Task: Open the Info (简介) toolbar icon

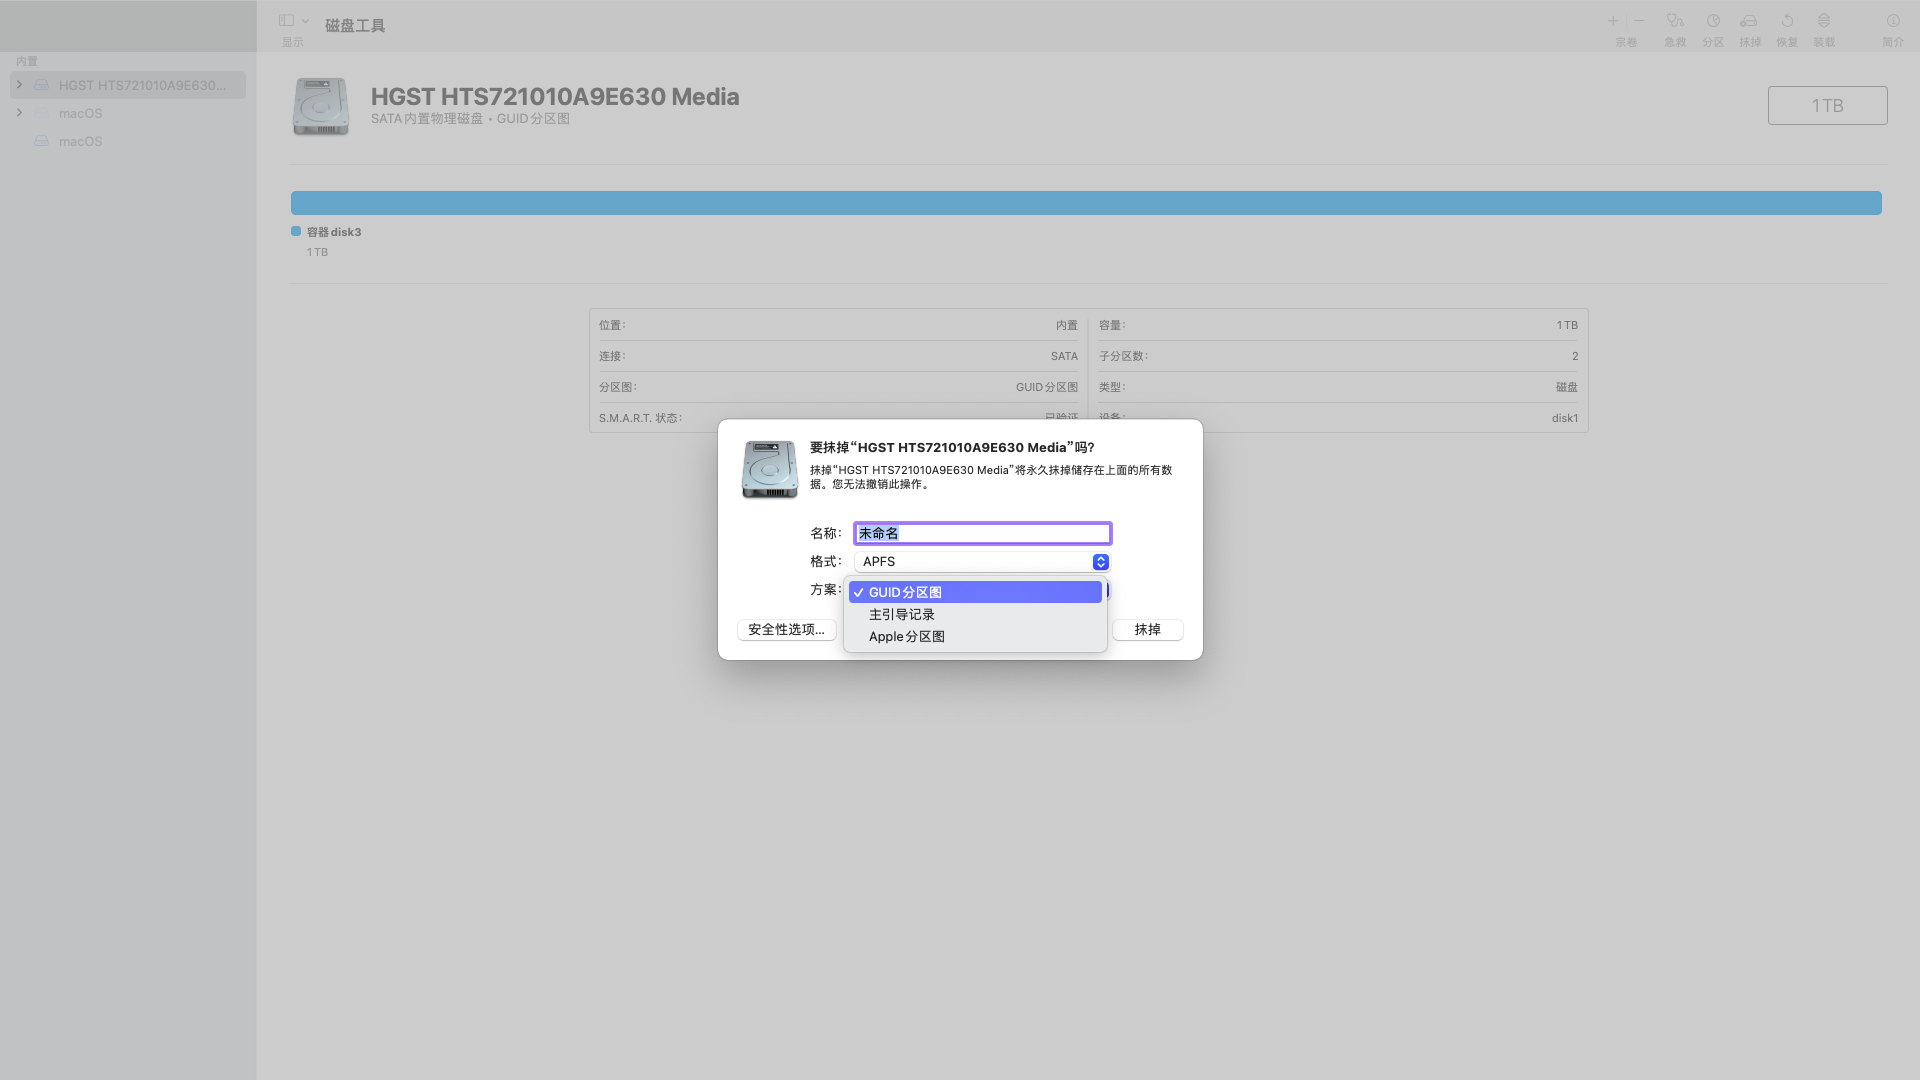Action: (x=1893, y=21)
